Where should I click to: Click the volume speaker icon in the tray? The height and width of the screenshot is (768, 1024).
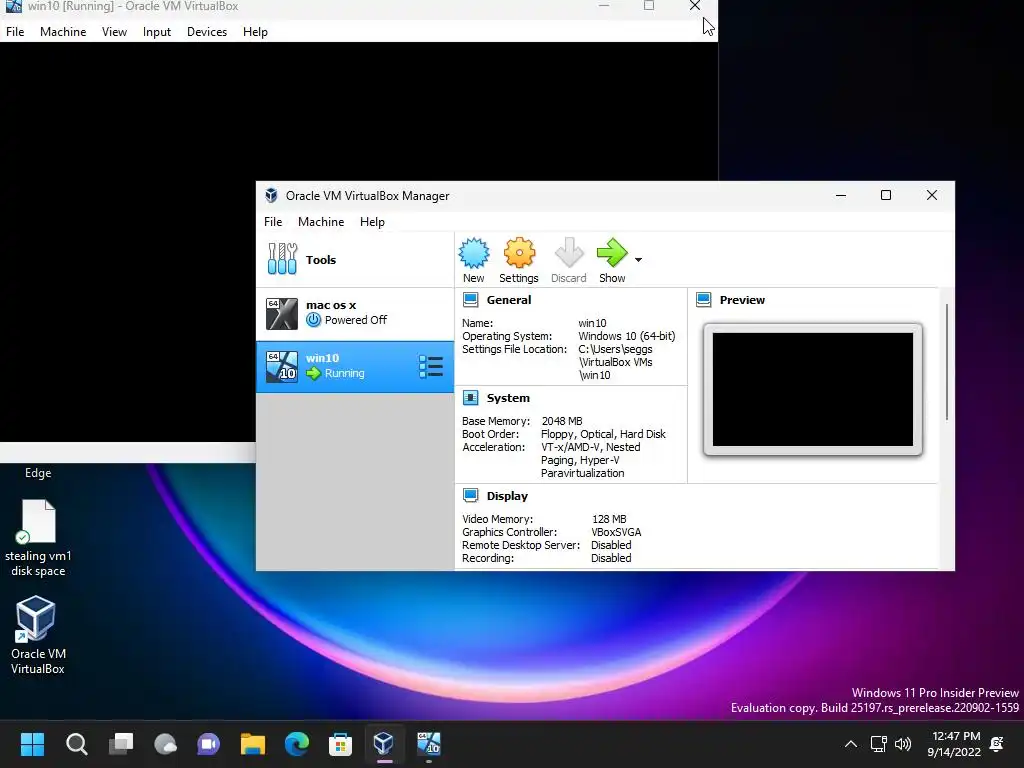903,744
